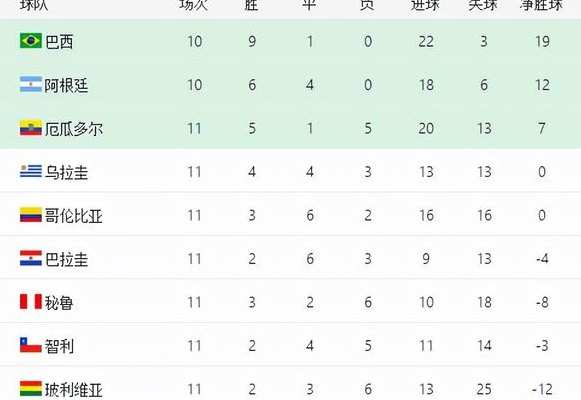Open the 哥伦比亚 team page
Image resolution: width=581 pixels, height=400 pixels.
pos(74,216)
